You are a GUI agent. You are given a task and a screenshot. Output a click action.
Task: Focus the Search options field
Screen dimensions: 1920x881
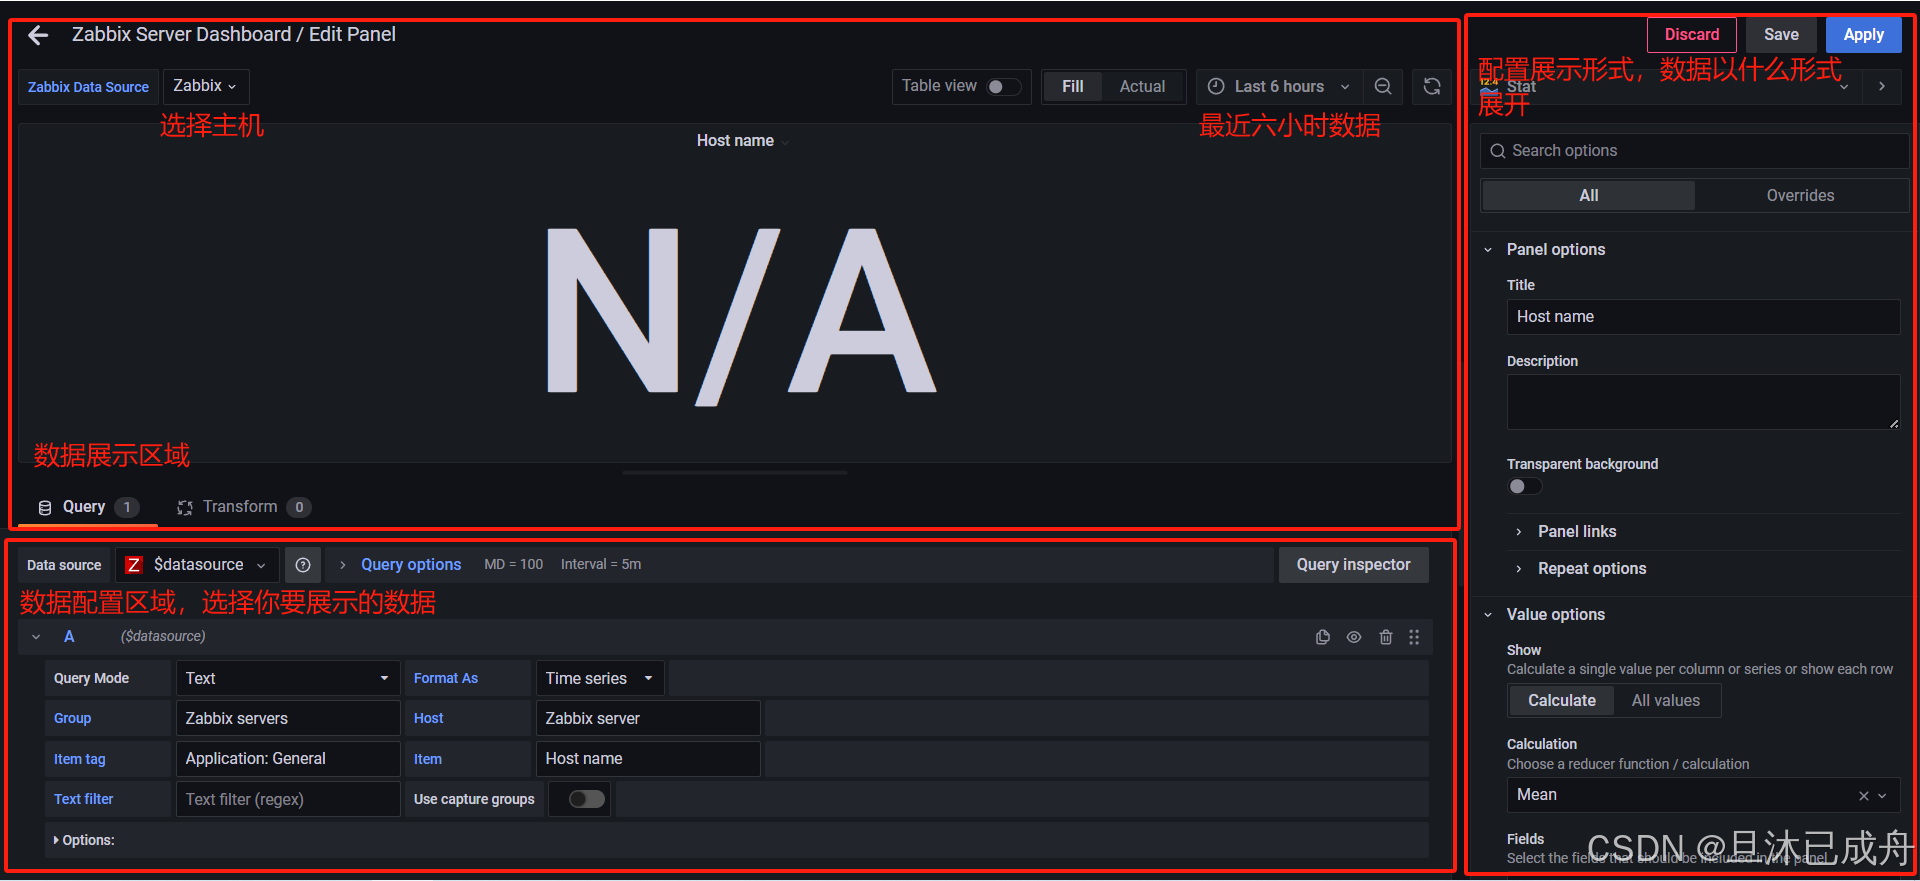(1694, 151)
